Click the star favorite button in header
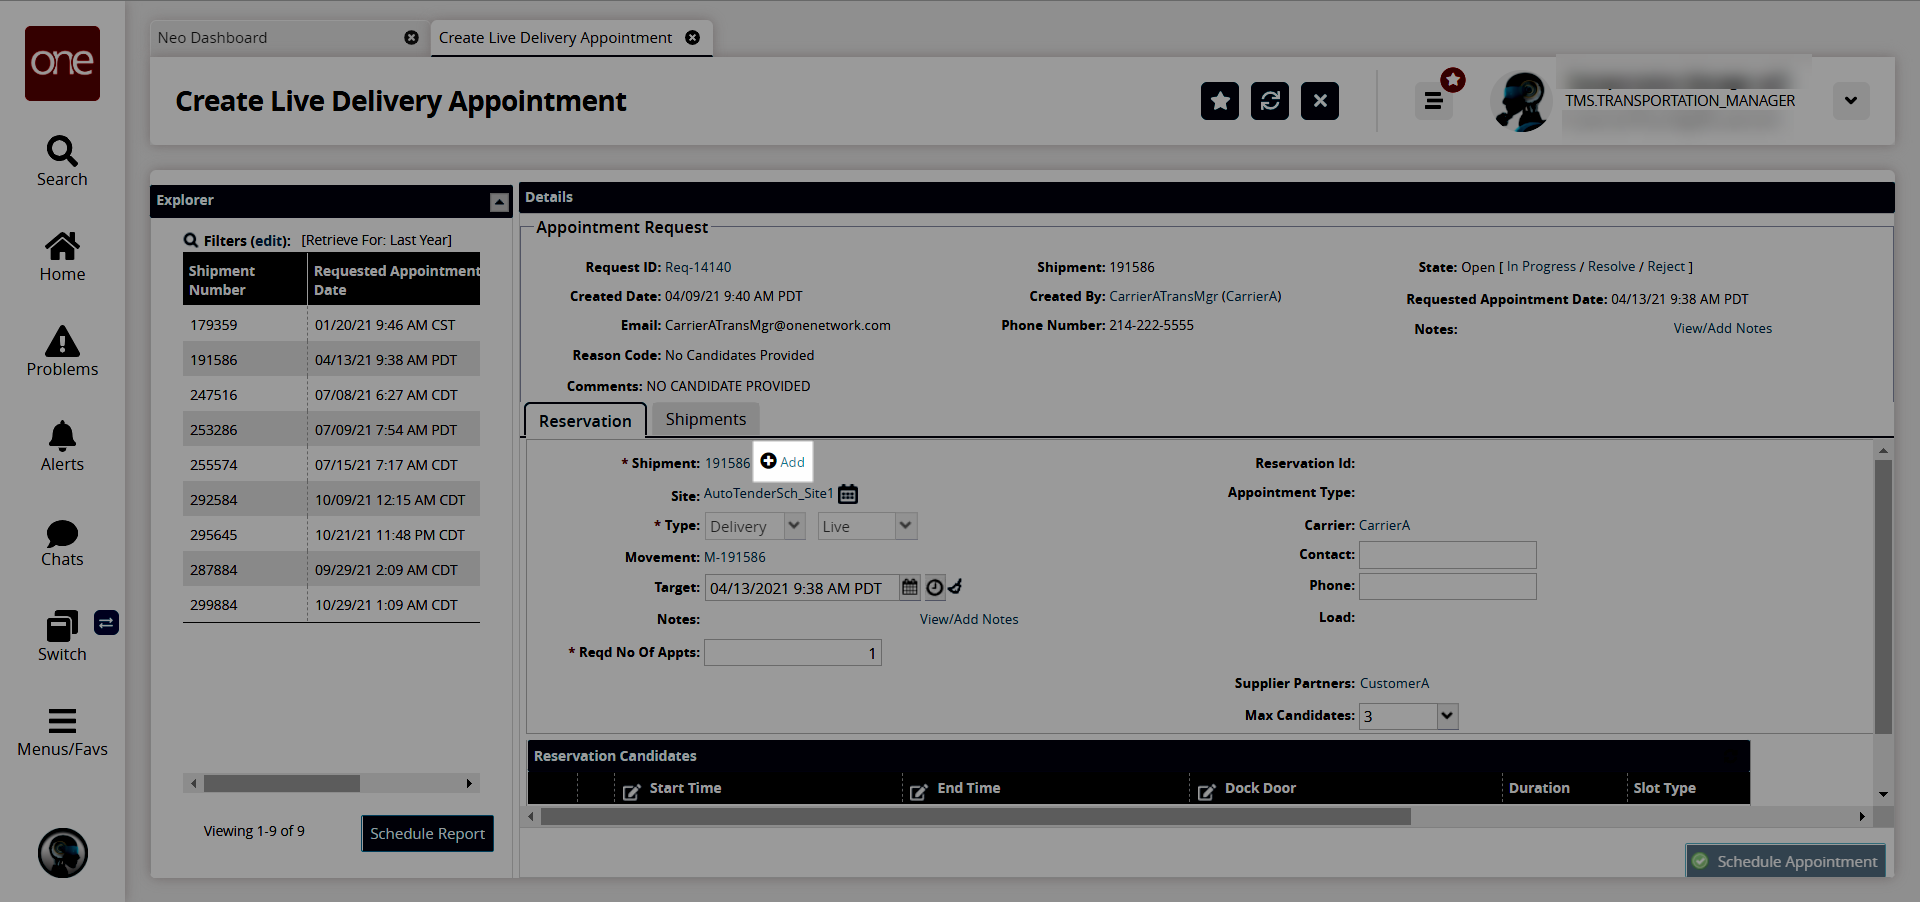The image size is (1920, 902). pos(1219,101)
